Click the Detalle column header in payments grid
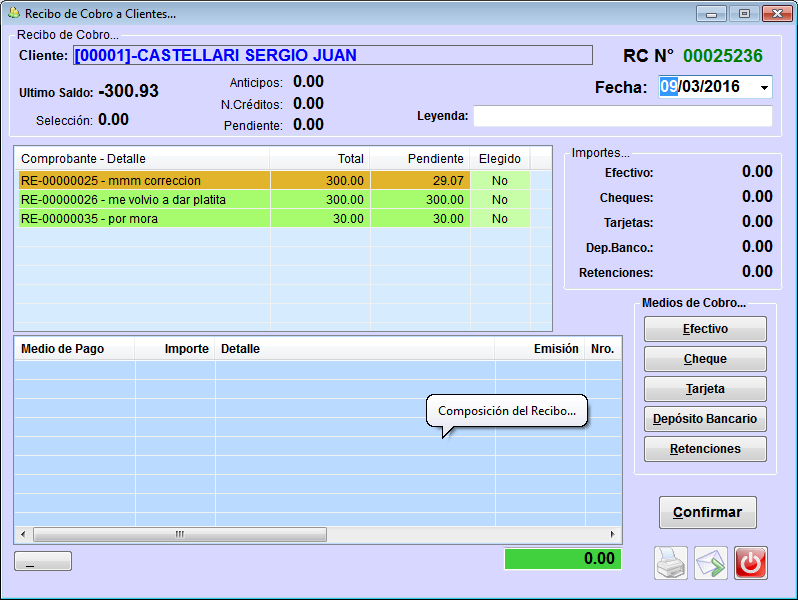Screen dimensions: 798x600 pyautogui.click(x=355, y=349)
